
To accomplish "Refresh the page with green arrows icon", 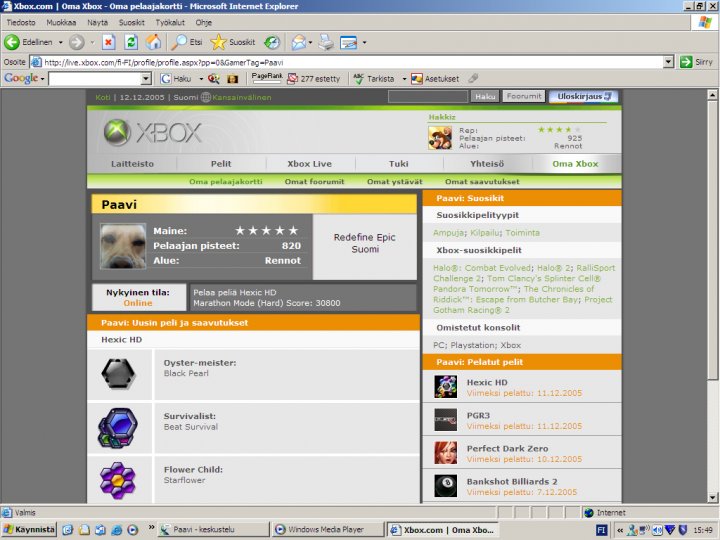I will point(131,42).
